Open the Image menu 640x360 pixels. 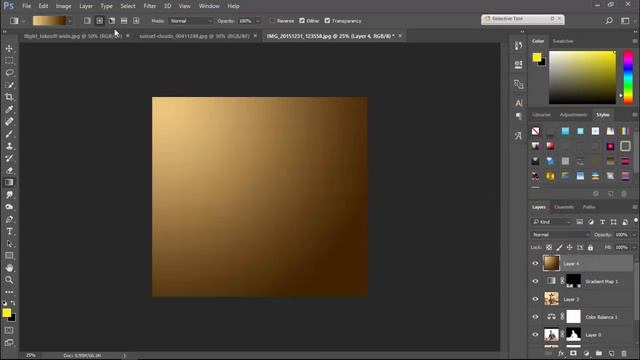(63, 6)
